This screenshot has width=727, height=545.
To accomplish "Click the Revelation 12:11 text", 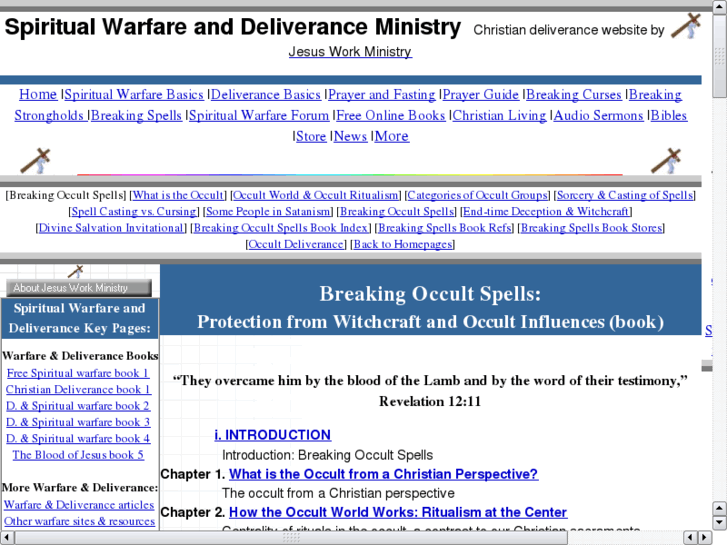I will coord(430,401).
